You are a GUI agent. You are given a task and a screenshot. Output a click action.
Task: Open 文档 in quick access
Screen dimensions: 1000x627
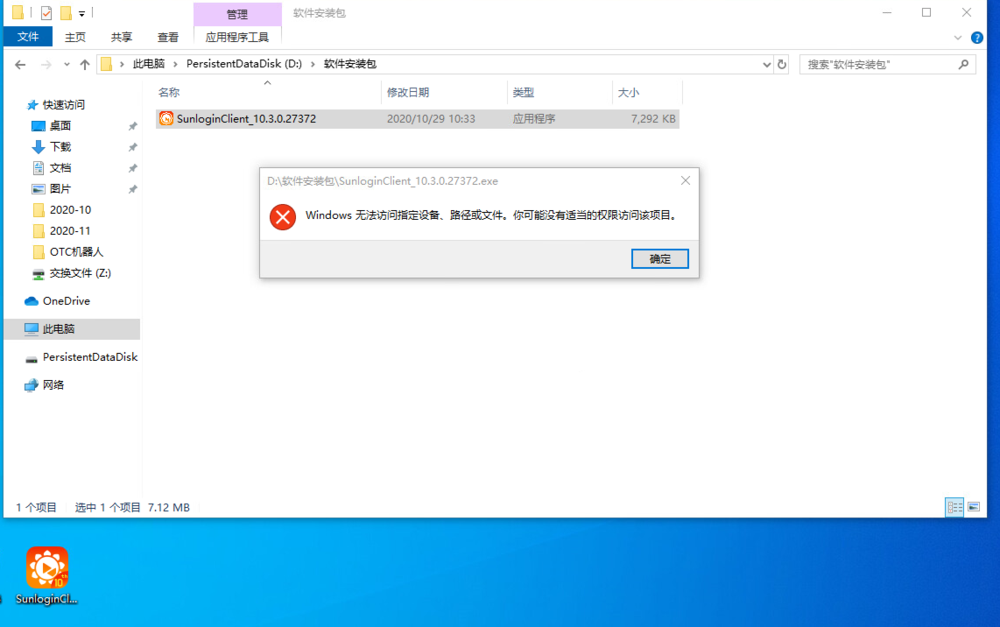(61, 168)
